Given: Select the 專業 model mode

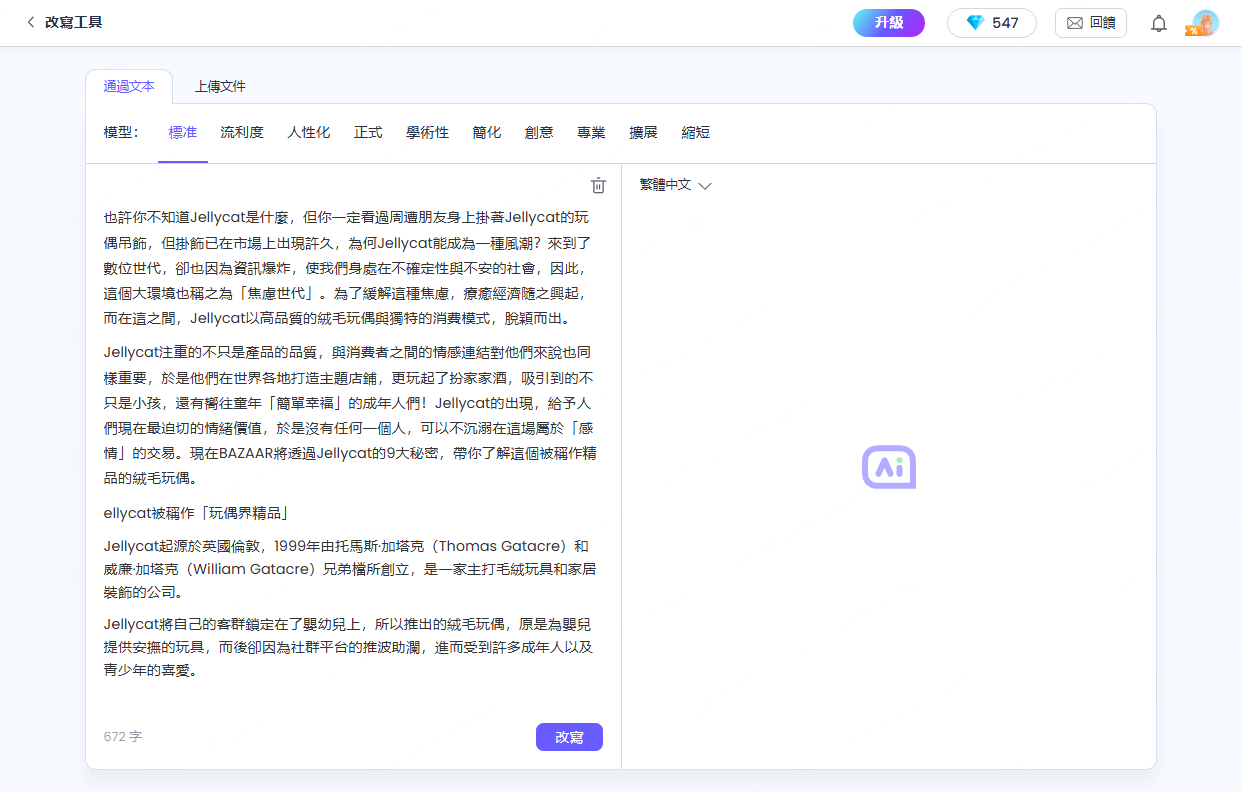Looking at the screenshot, I should coord(591,132).
